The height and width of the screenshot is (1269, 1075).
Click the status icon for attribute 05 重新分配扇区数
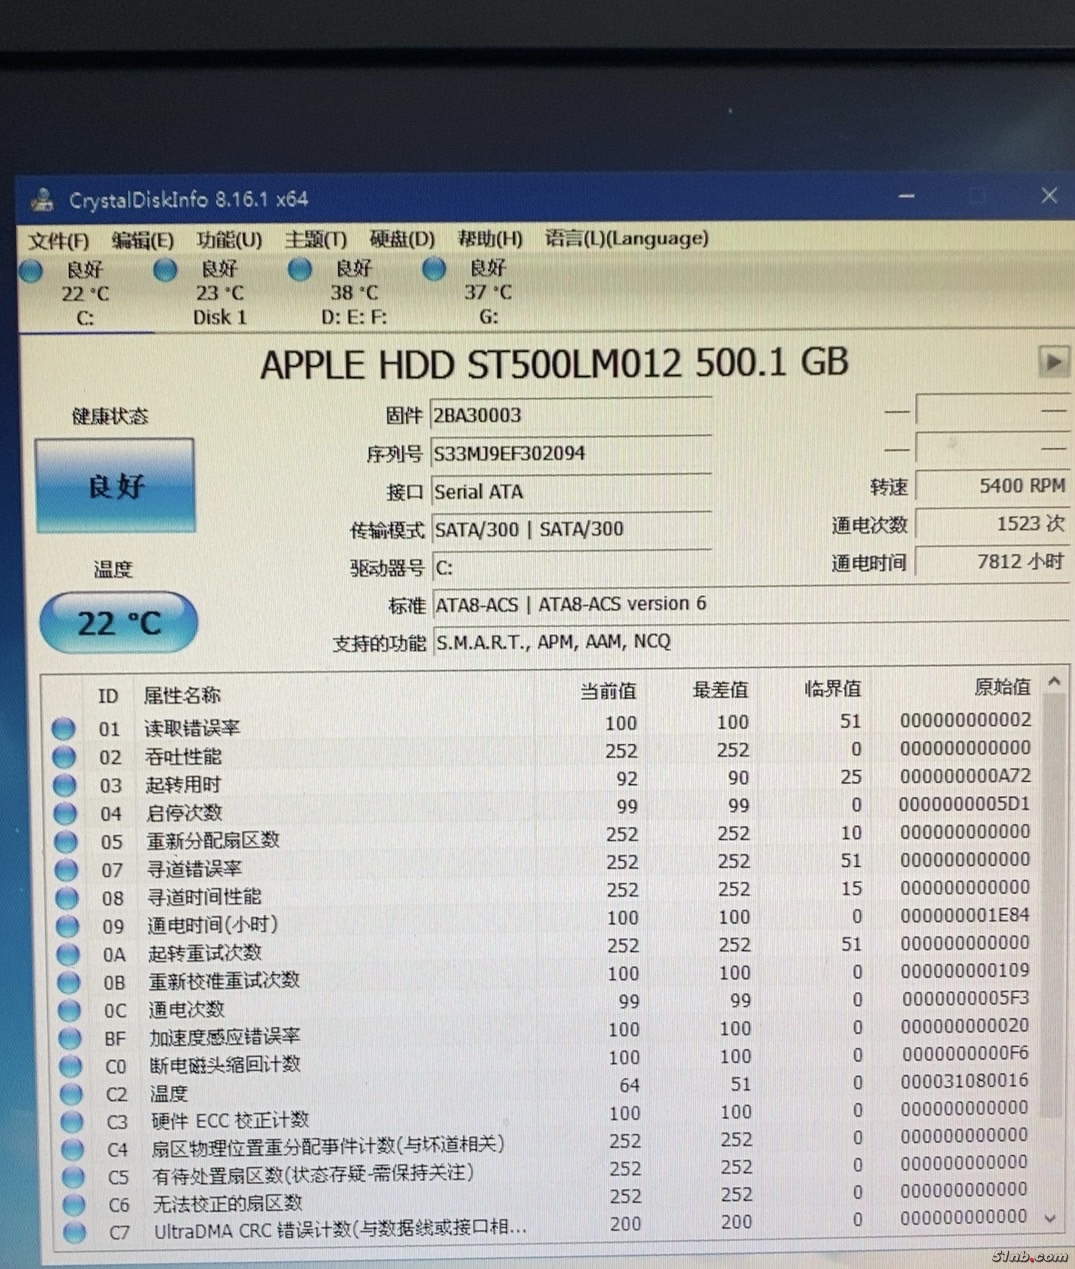pos(66,841)
